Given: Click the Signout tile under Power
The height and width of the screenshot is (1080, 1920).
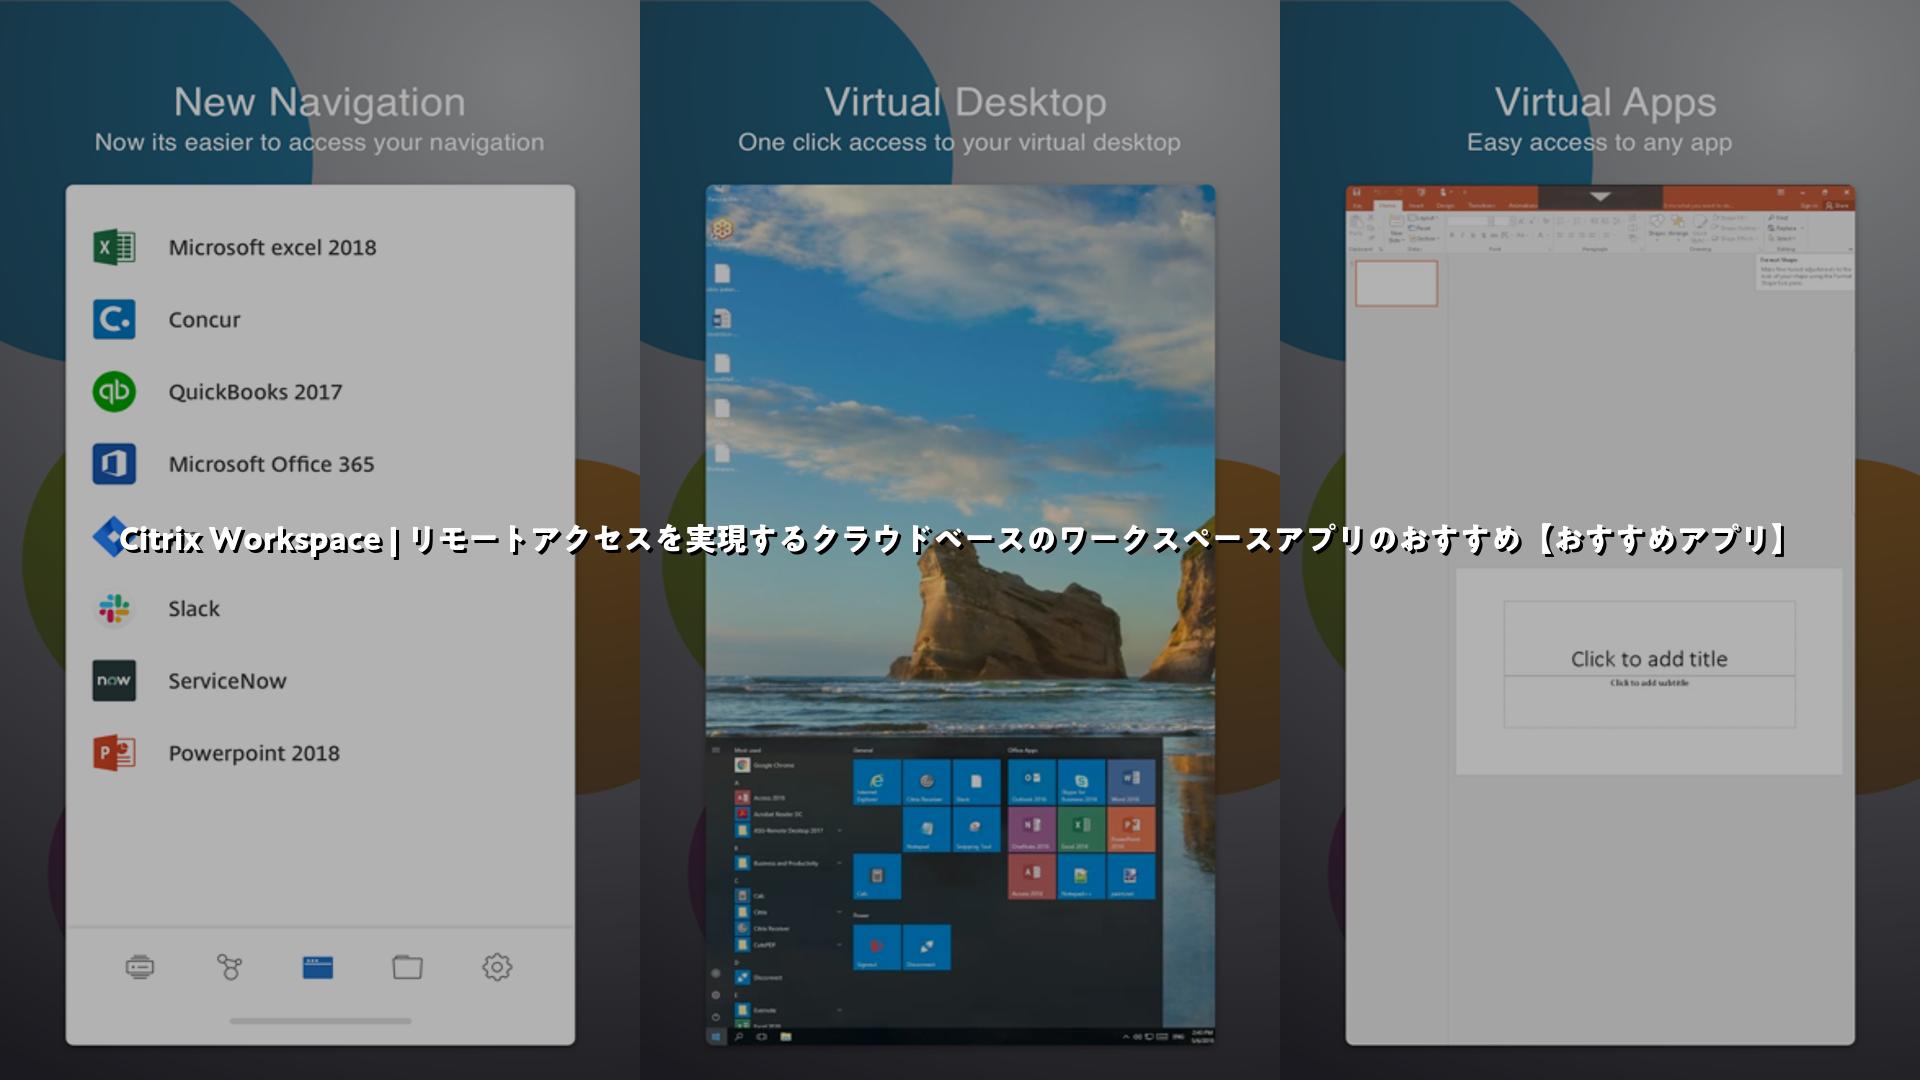Looking at the screenshot, I should tap(877, 947).
